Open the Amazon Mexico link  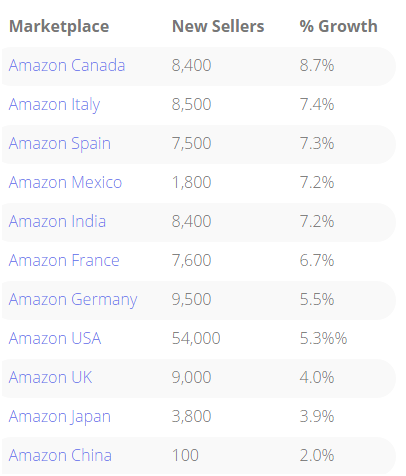(x=65, y=183)
